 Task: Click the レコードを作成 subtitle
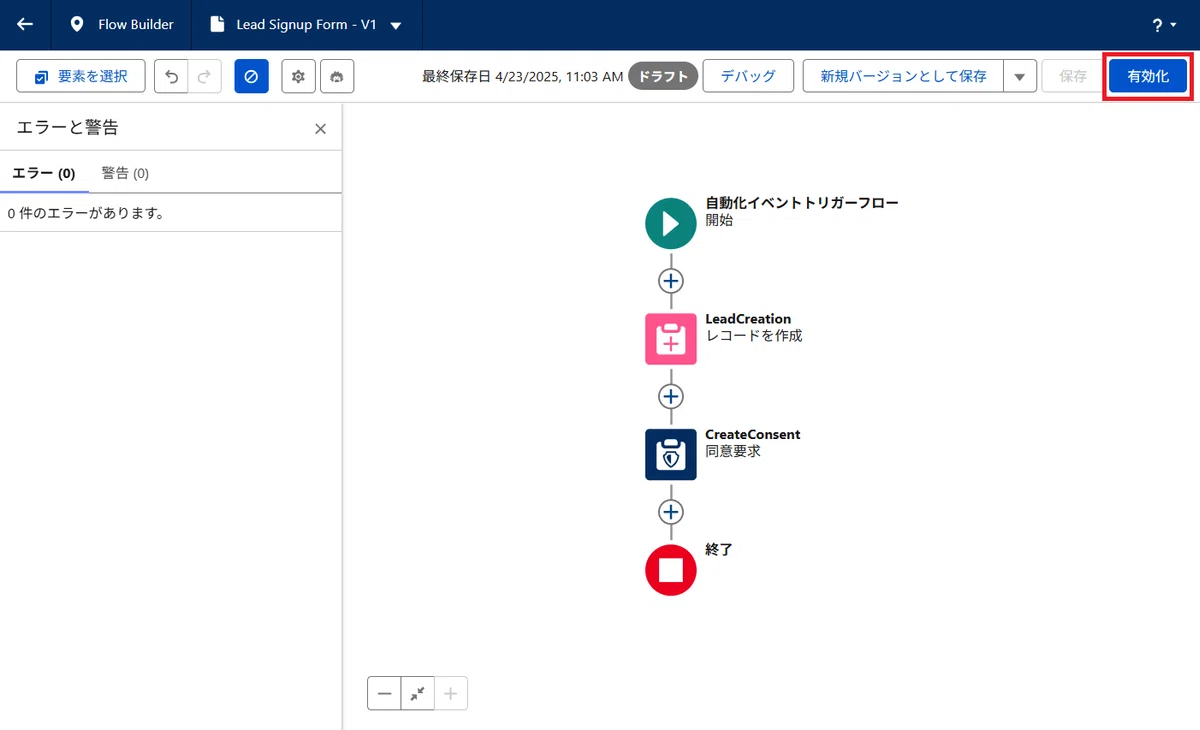click(x=754, y=336)
